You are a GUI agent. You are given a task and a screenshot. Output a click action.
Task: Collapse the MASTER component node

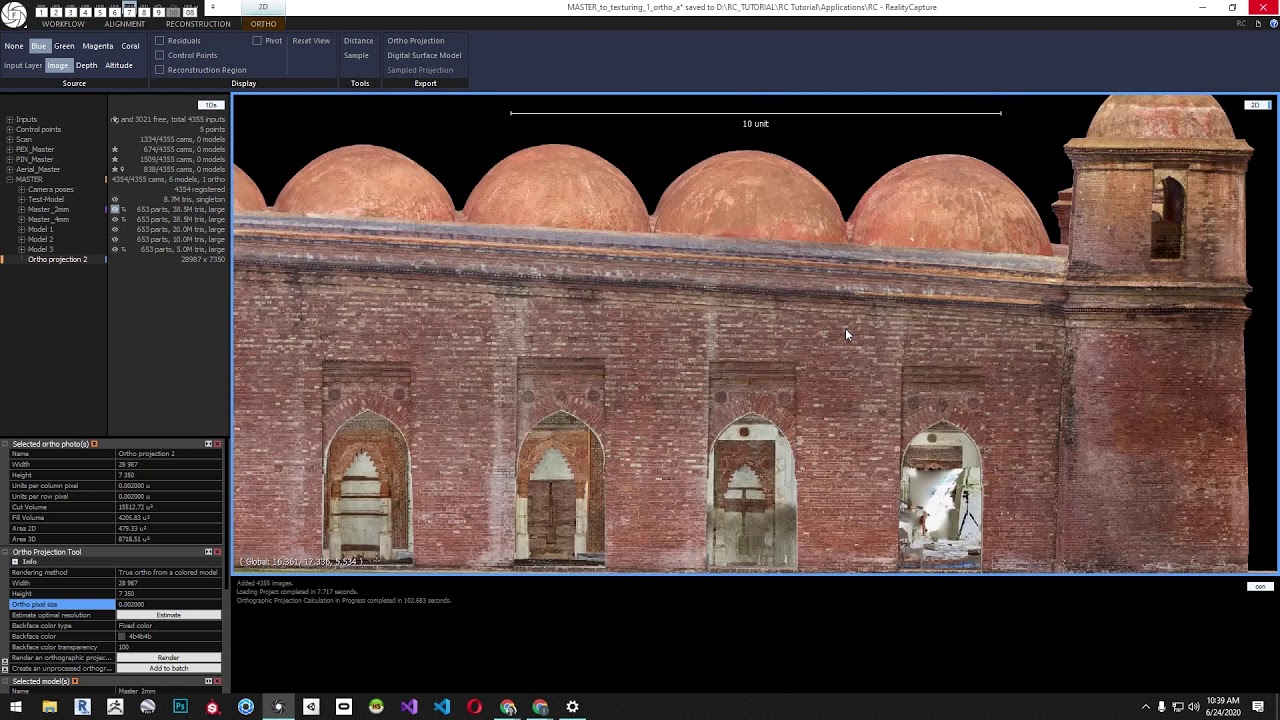coord(10,179)
